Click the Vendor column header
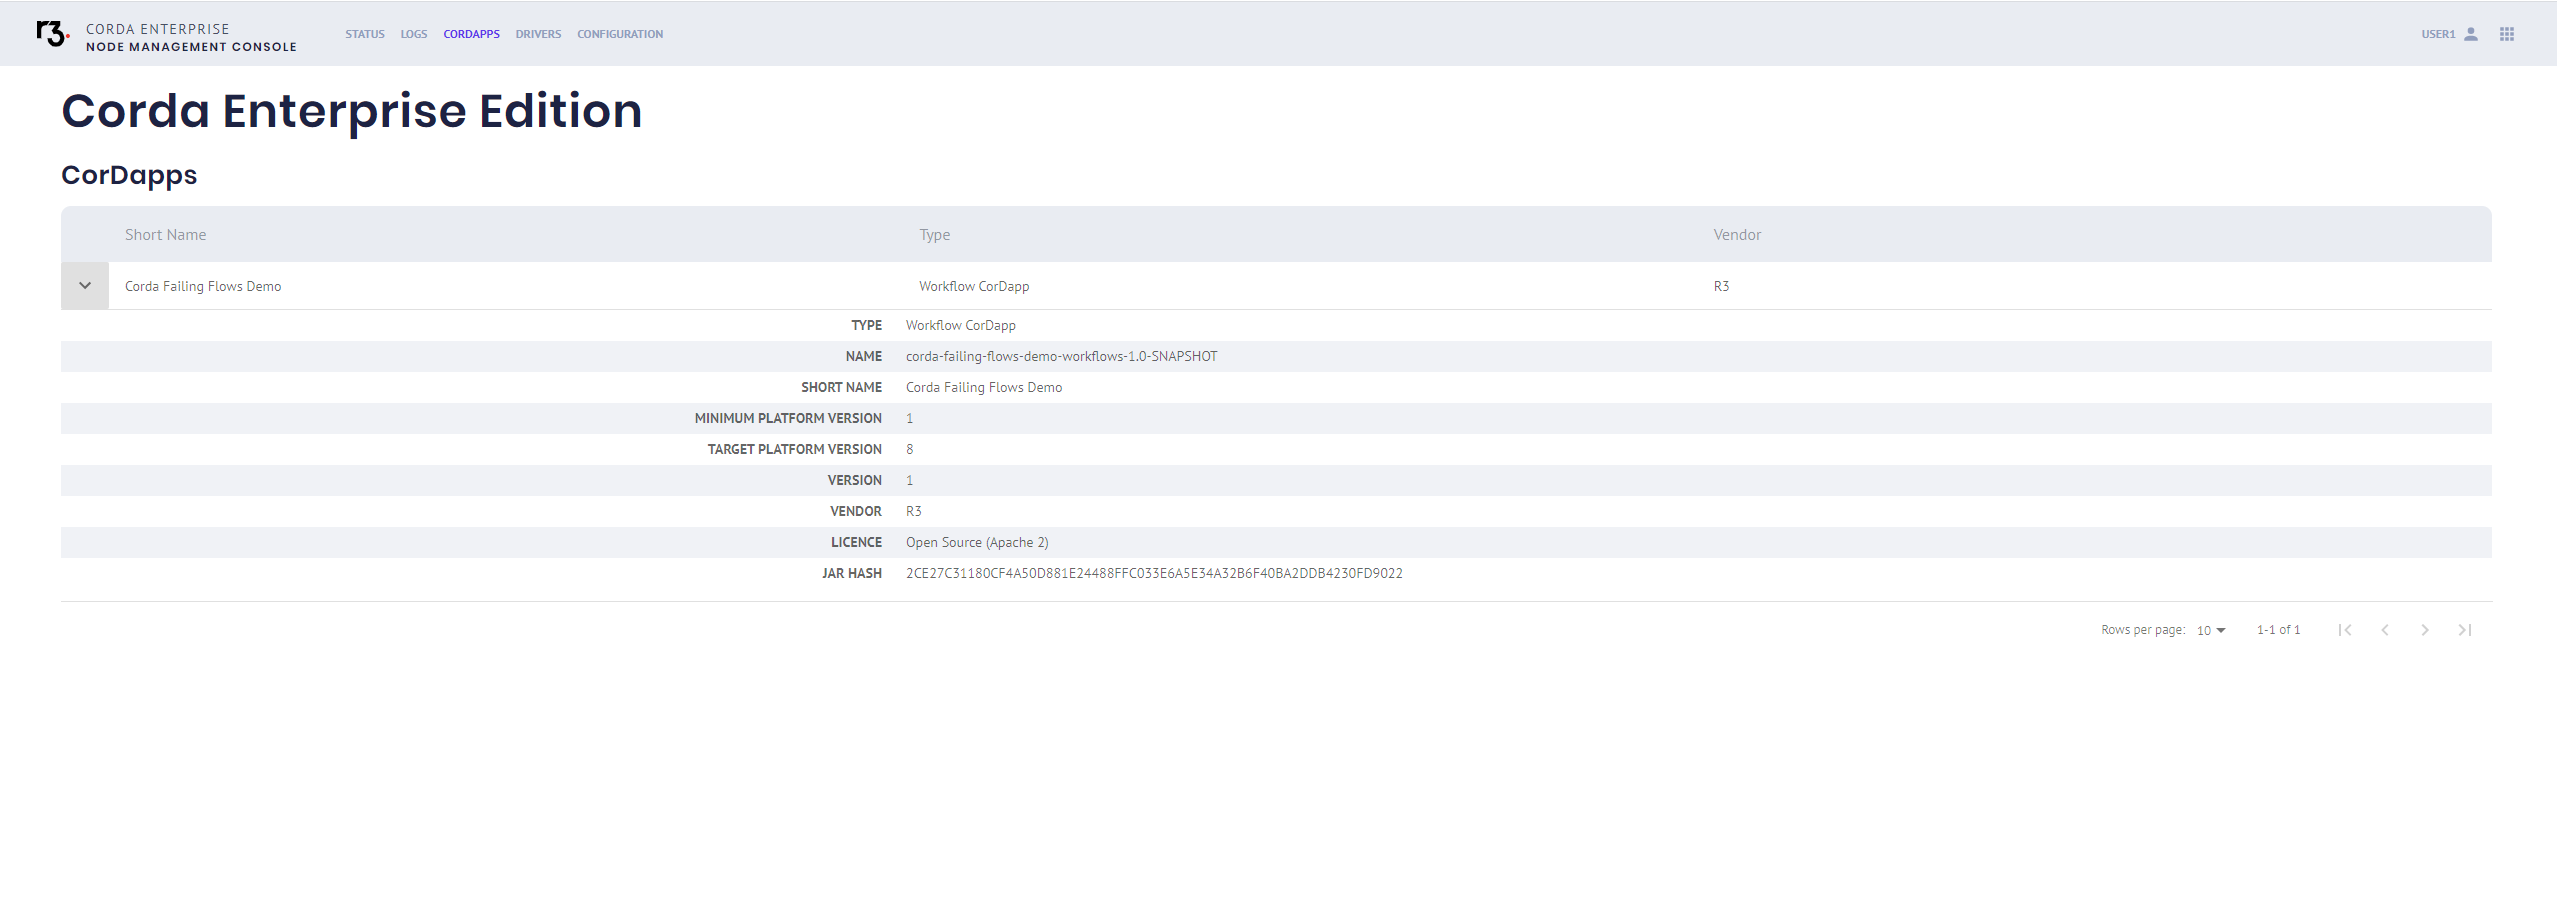This screenshot has width=2557, height=909. [1737, 235]
